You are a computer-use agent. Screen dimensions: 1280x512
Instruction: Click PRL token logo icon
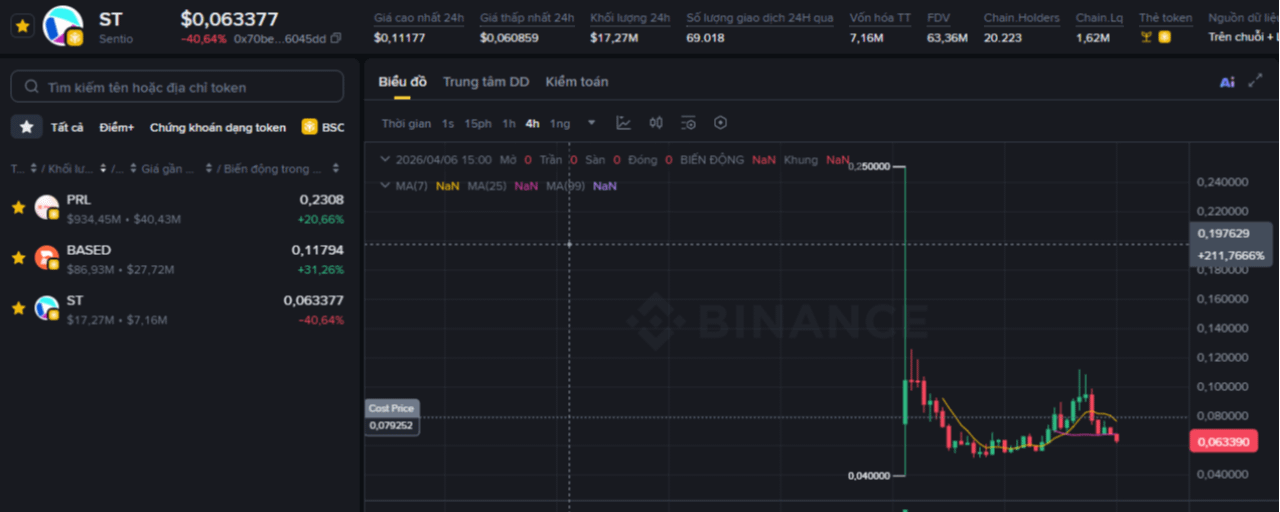tap(47, 208)
